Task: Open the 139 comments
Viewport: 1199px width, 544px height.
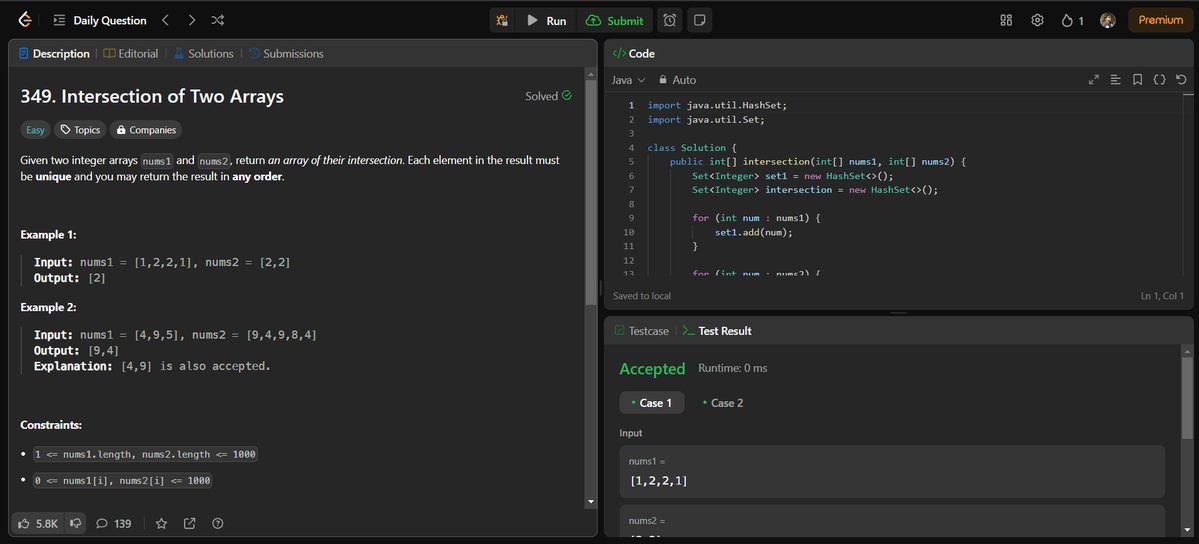Action: (x=113, y=523)
